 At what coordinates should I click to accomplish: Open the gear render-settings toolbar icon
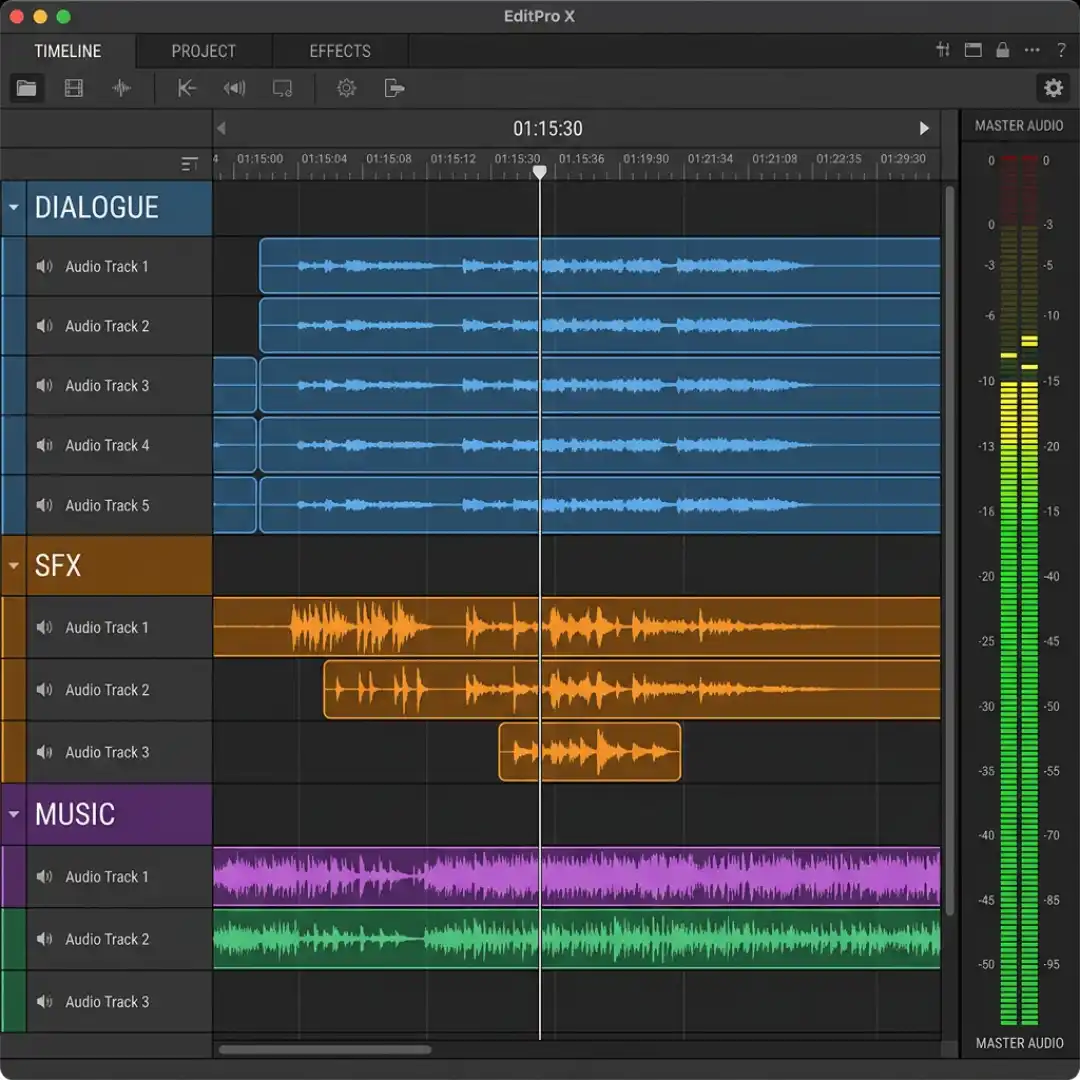(346, 88)
